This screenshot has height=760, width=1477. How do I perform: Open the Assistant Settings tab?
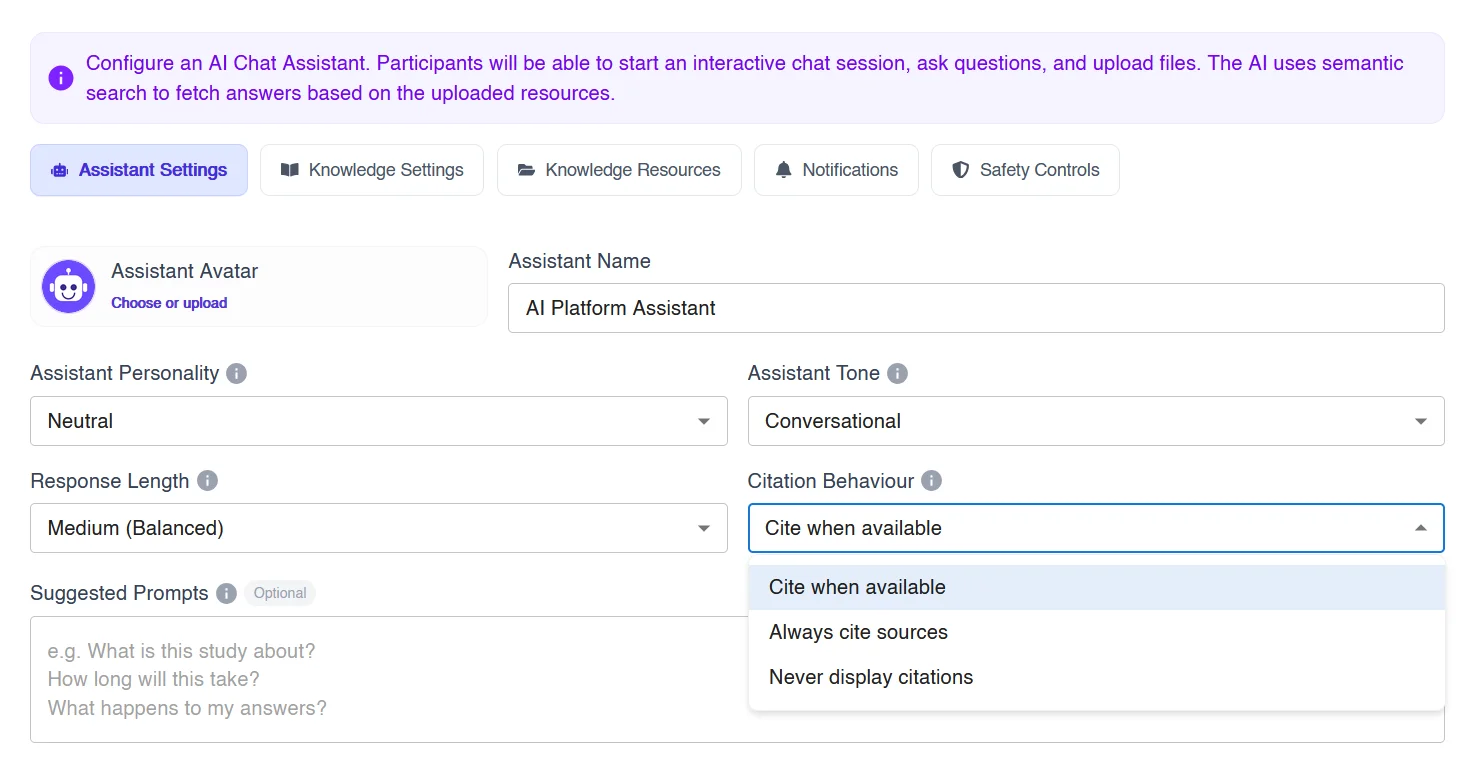coord(139,170)
